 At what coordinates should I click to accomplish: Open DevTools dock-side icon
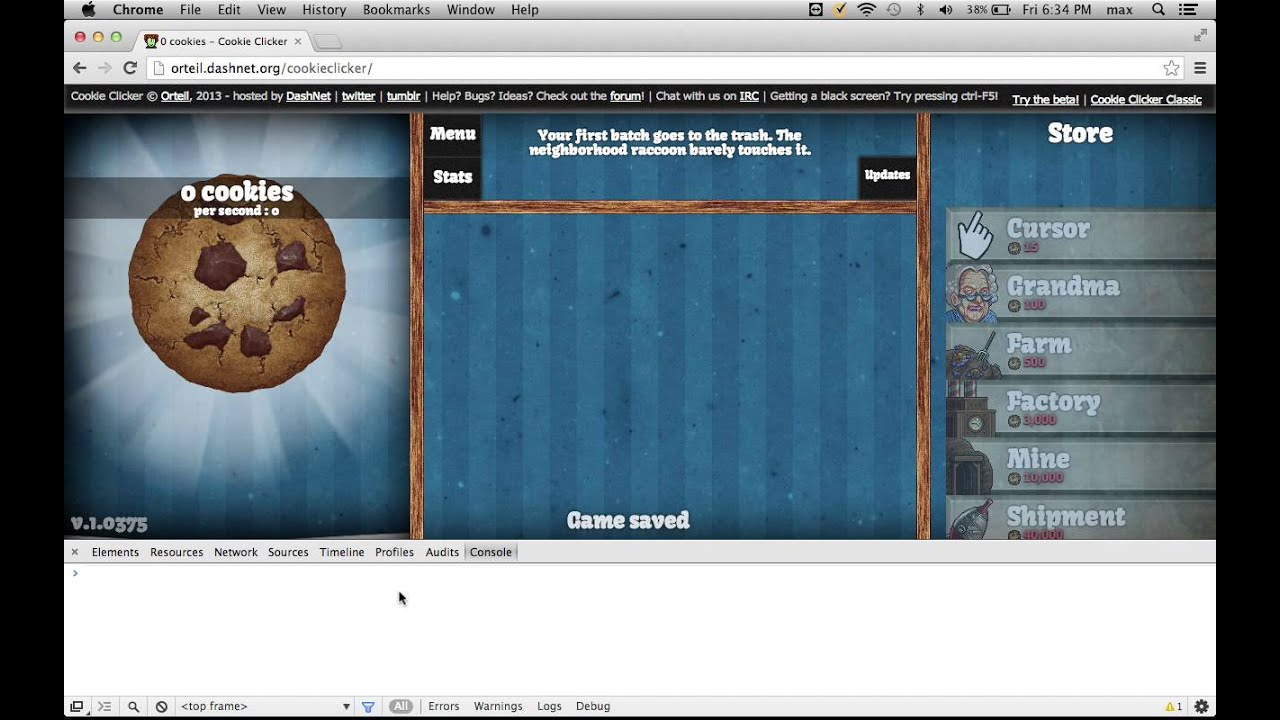77,706
